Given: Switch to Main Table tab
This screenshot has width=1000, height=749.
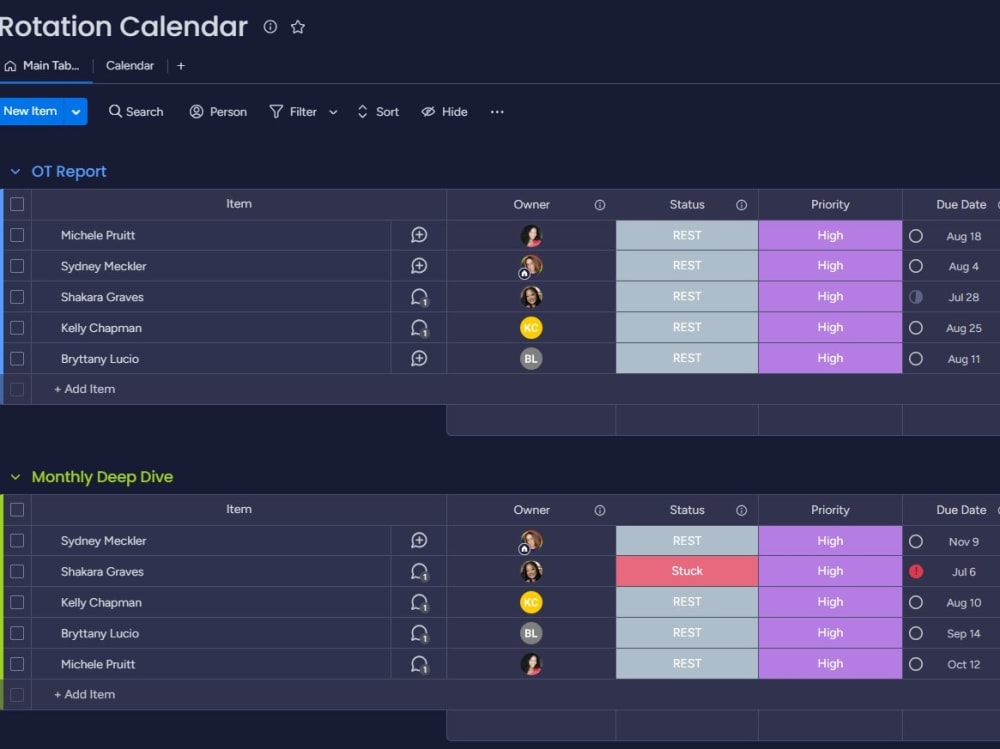Looking at the screenshot, I should [x=42, y=66].
